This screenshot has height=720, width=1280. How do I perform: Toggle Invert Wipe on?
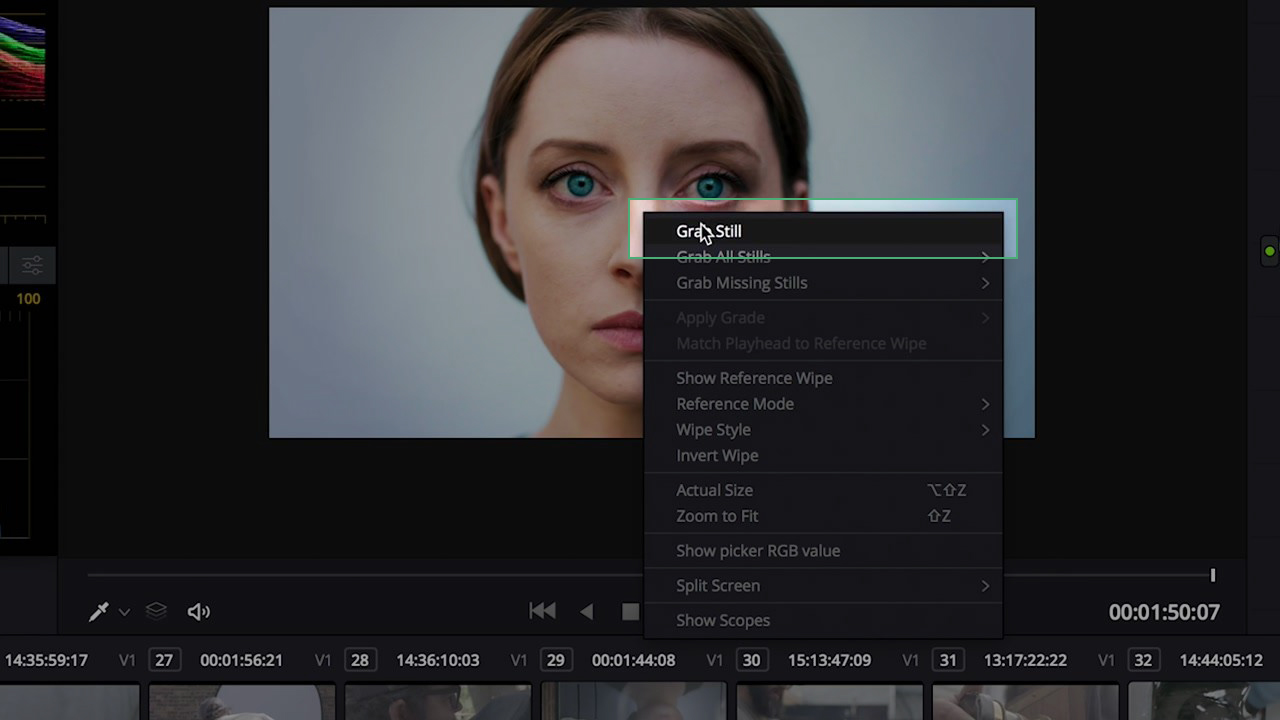[717, 455]
